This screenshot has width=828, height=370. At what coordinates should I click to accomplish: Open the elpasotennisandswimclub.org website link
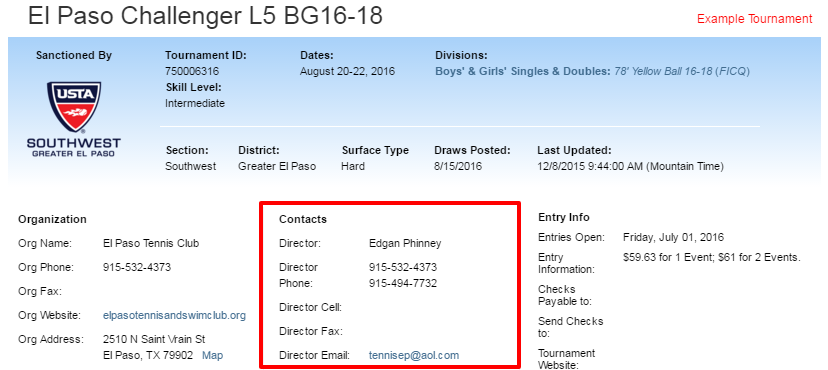point(174,316)
